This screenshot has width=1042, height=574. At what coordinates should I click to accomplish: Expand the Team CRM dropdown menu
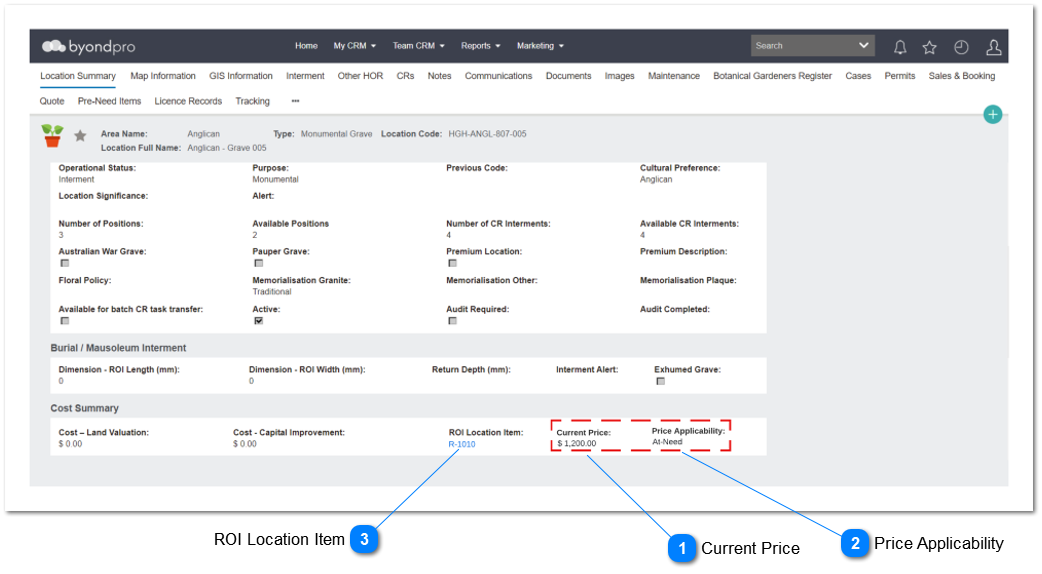418,46
